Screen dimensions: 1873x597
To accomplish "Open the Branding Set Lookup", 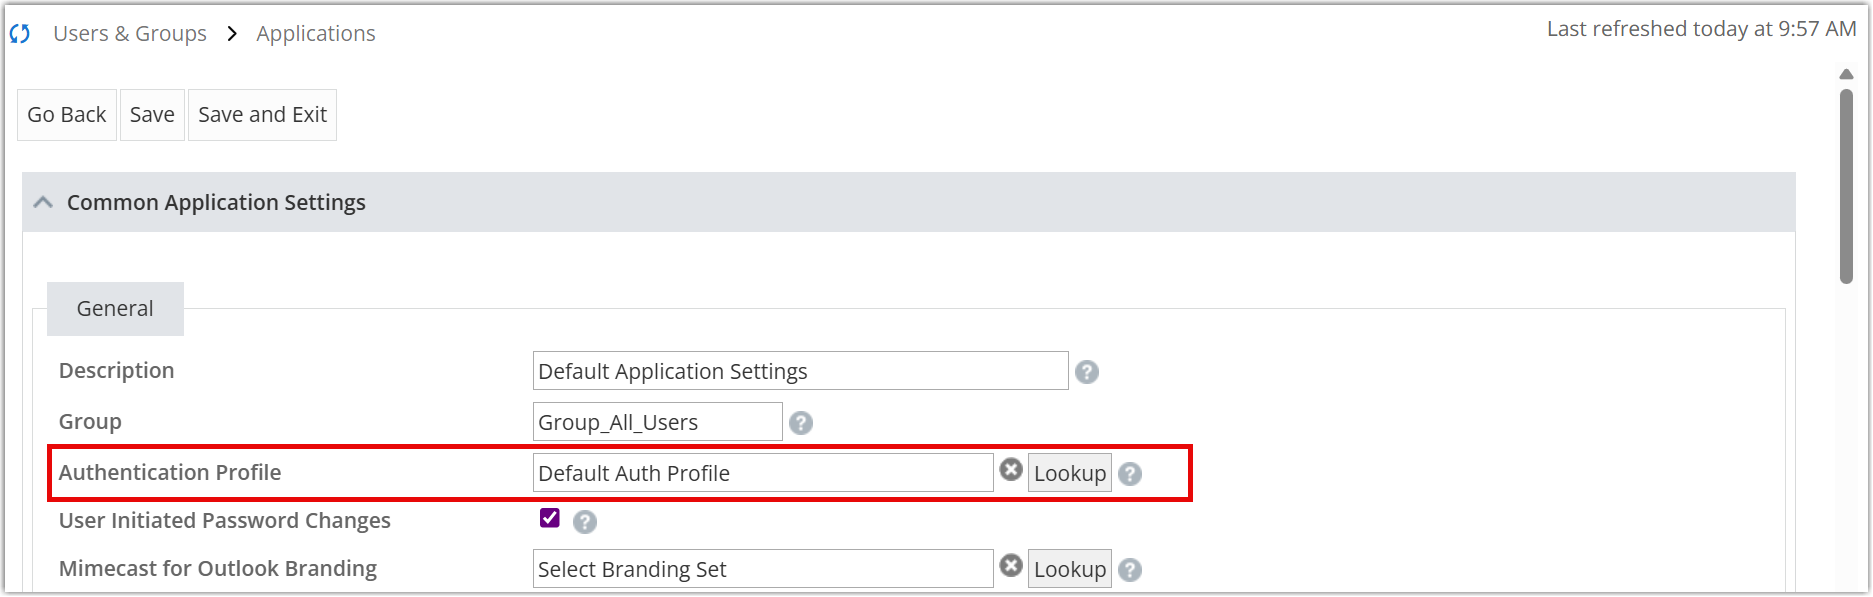I will point(1068,568).
